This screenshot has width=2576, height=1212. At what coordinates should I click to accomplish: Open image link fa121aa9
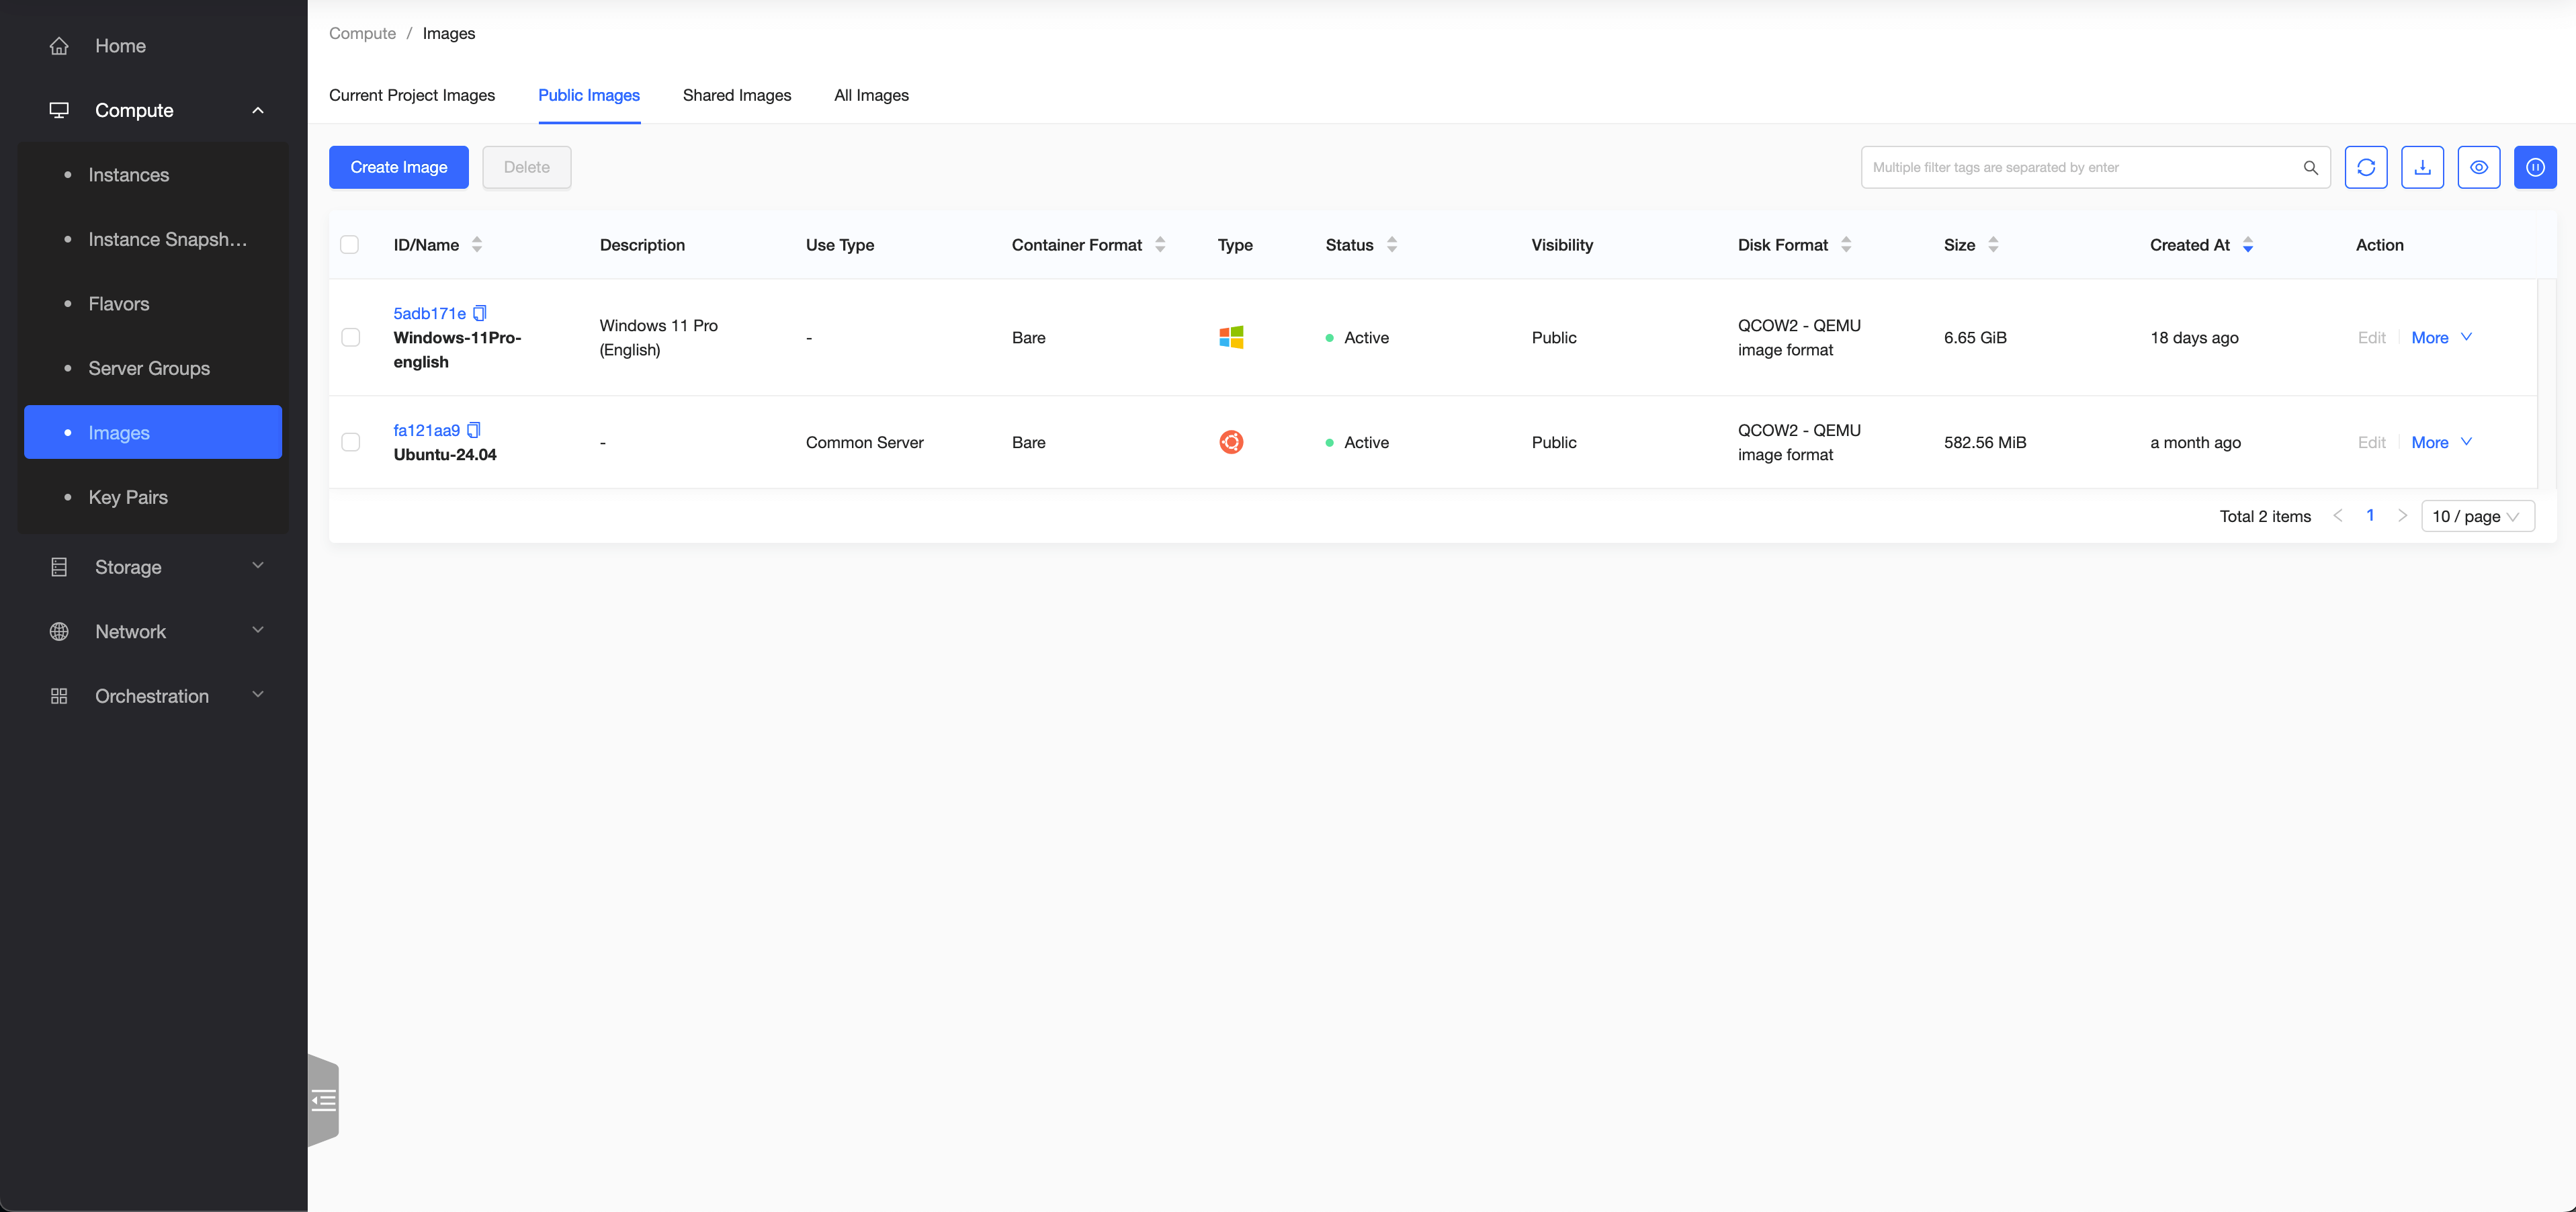click(426, 430)
